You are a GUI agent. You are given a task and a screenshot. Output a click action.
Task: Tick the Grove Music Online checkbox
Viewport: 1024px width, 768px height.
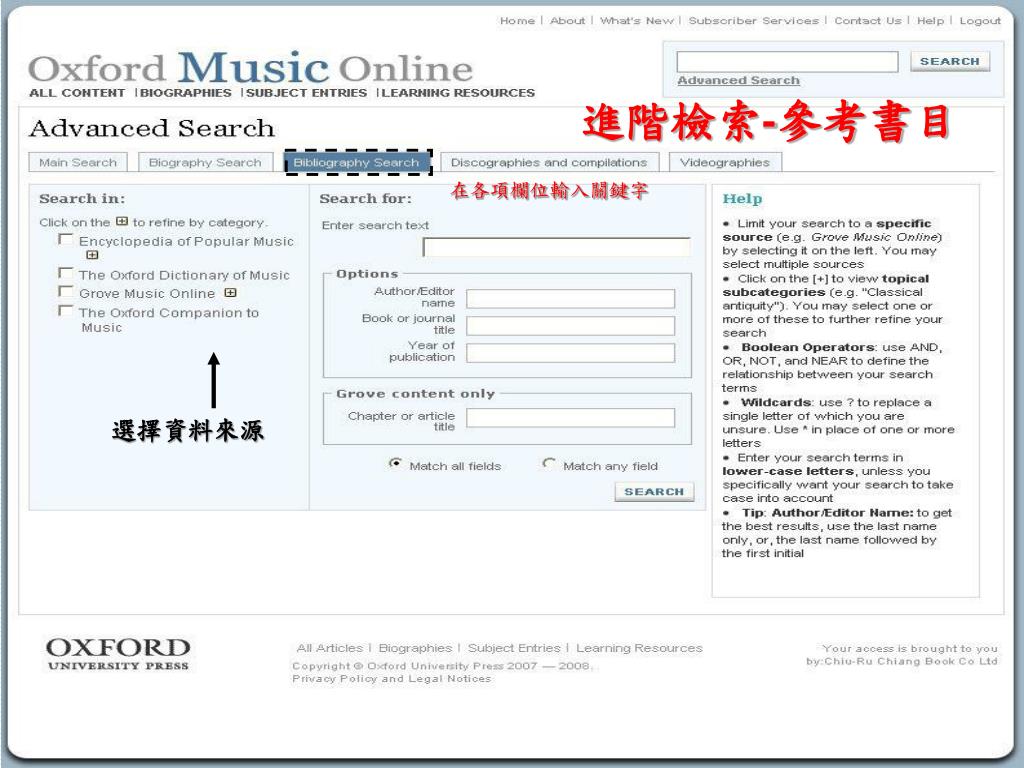(65, 291)
